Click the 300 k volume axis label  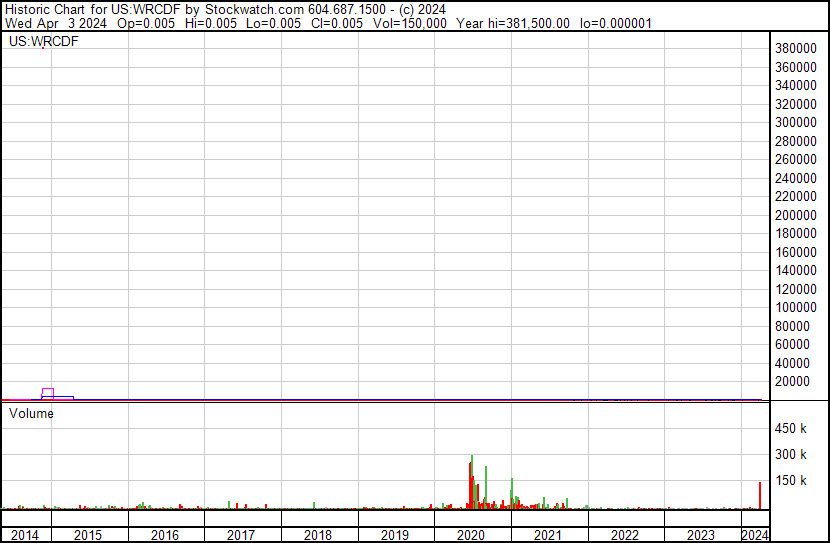pyautogui.click(x=791, y=455)
